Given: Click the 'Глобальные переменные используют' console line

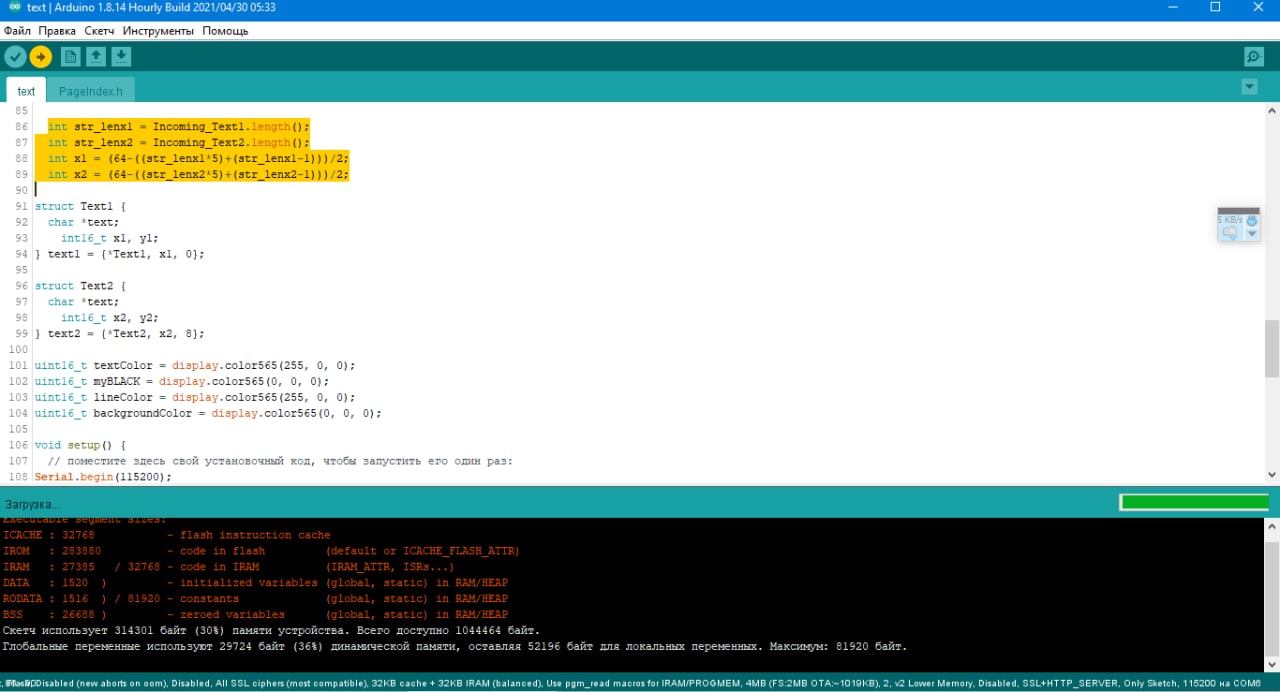Looking at the screenshot, I should click(x=455, y=647).
